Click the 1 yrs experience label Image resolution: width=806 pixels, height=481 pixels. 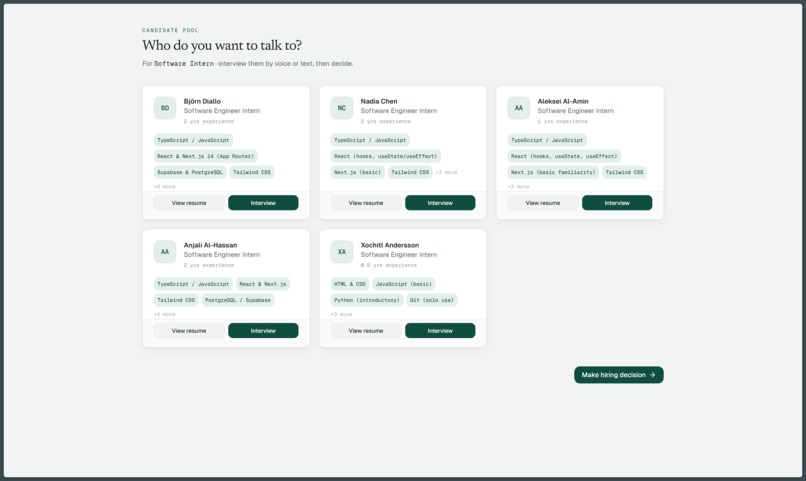(562, 121)
